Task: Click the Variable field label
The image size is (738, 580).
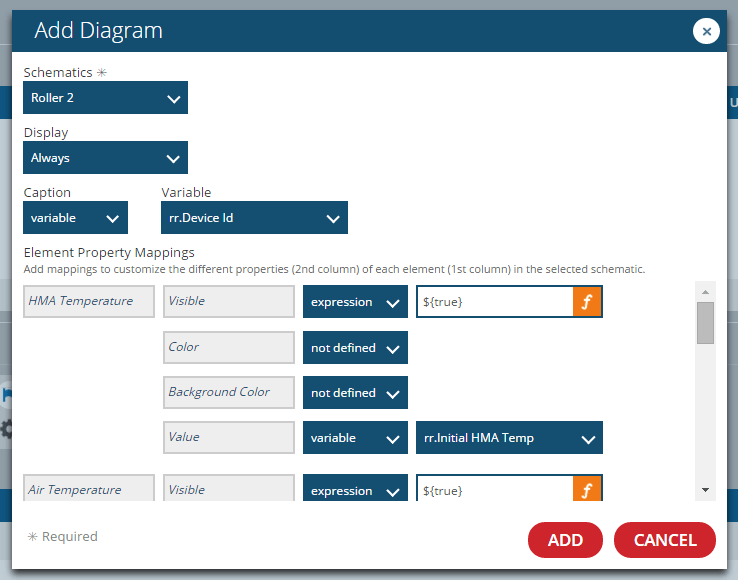Action: 186,193
